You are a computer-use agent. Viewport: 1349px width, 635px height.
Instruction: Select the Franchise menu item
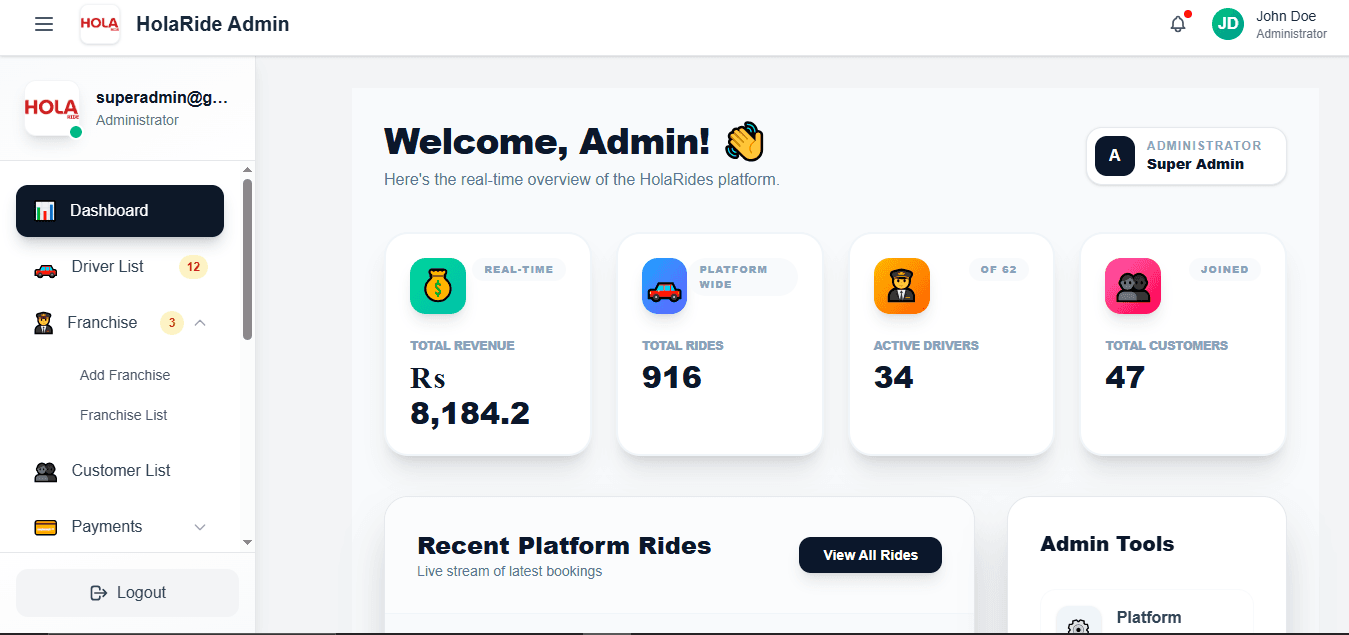click(x=120, y=323)
